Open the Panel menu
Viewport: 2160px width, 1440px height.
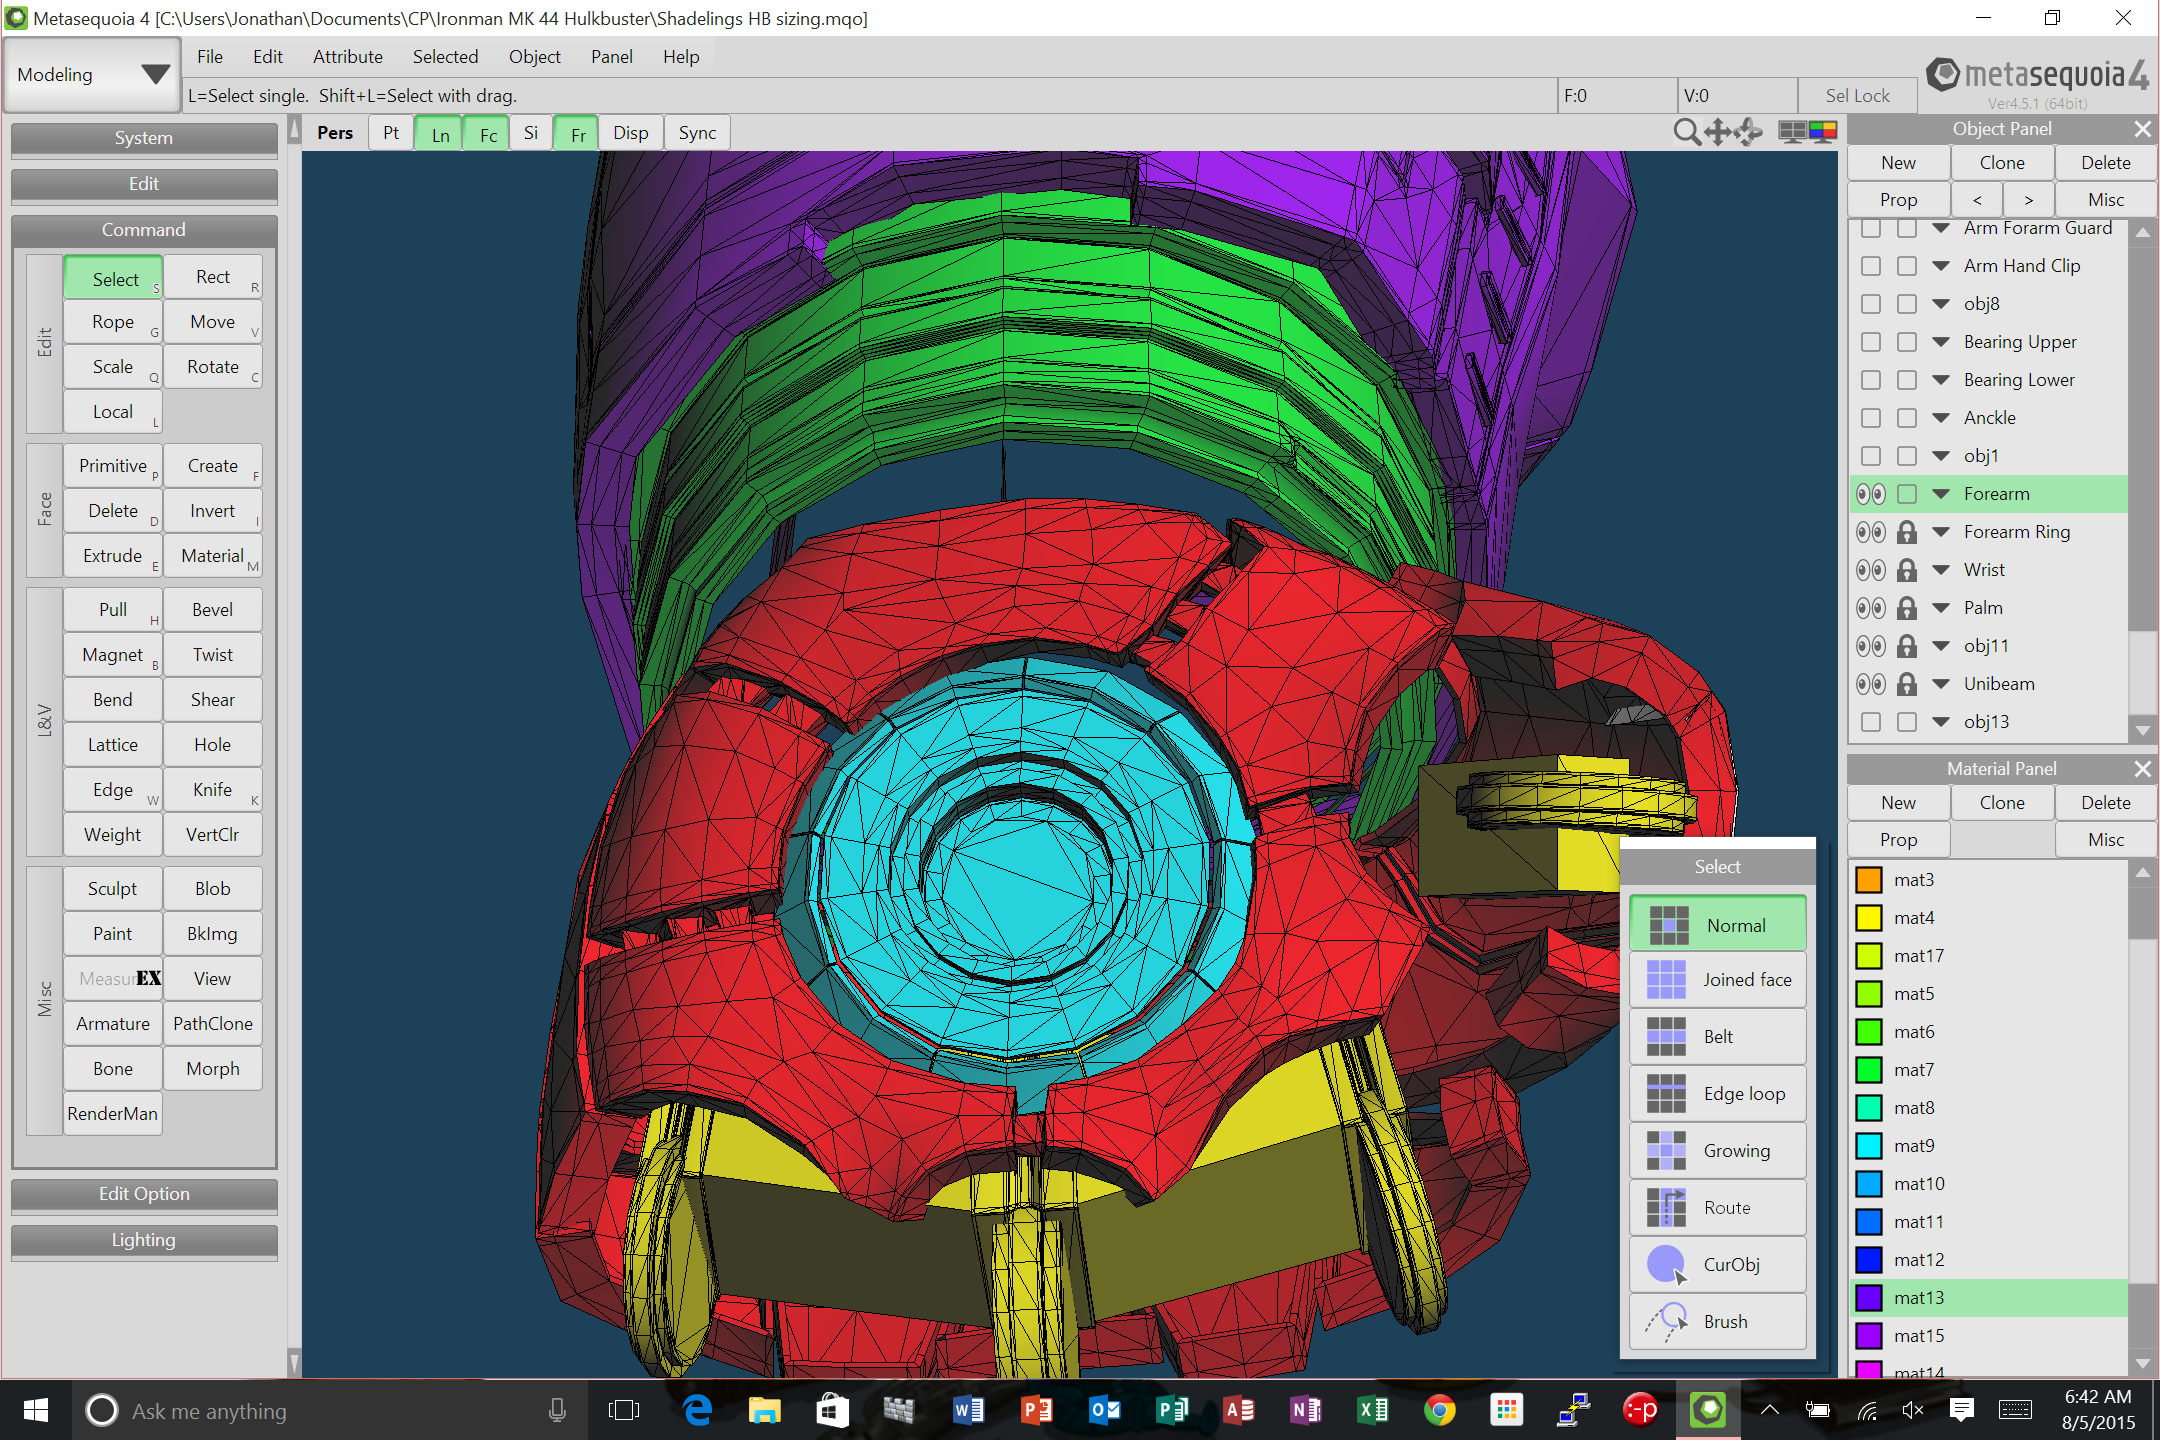(x=612, y=57)
